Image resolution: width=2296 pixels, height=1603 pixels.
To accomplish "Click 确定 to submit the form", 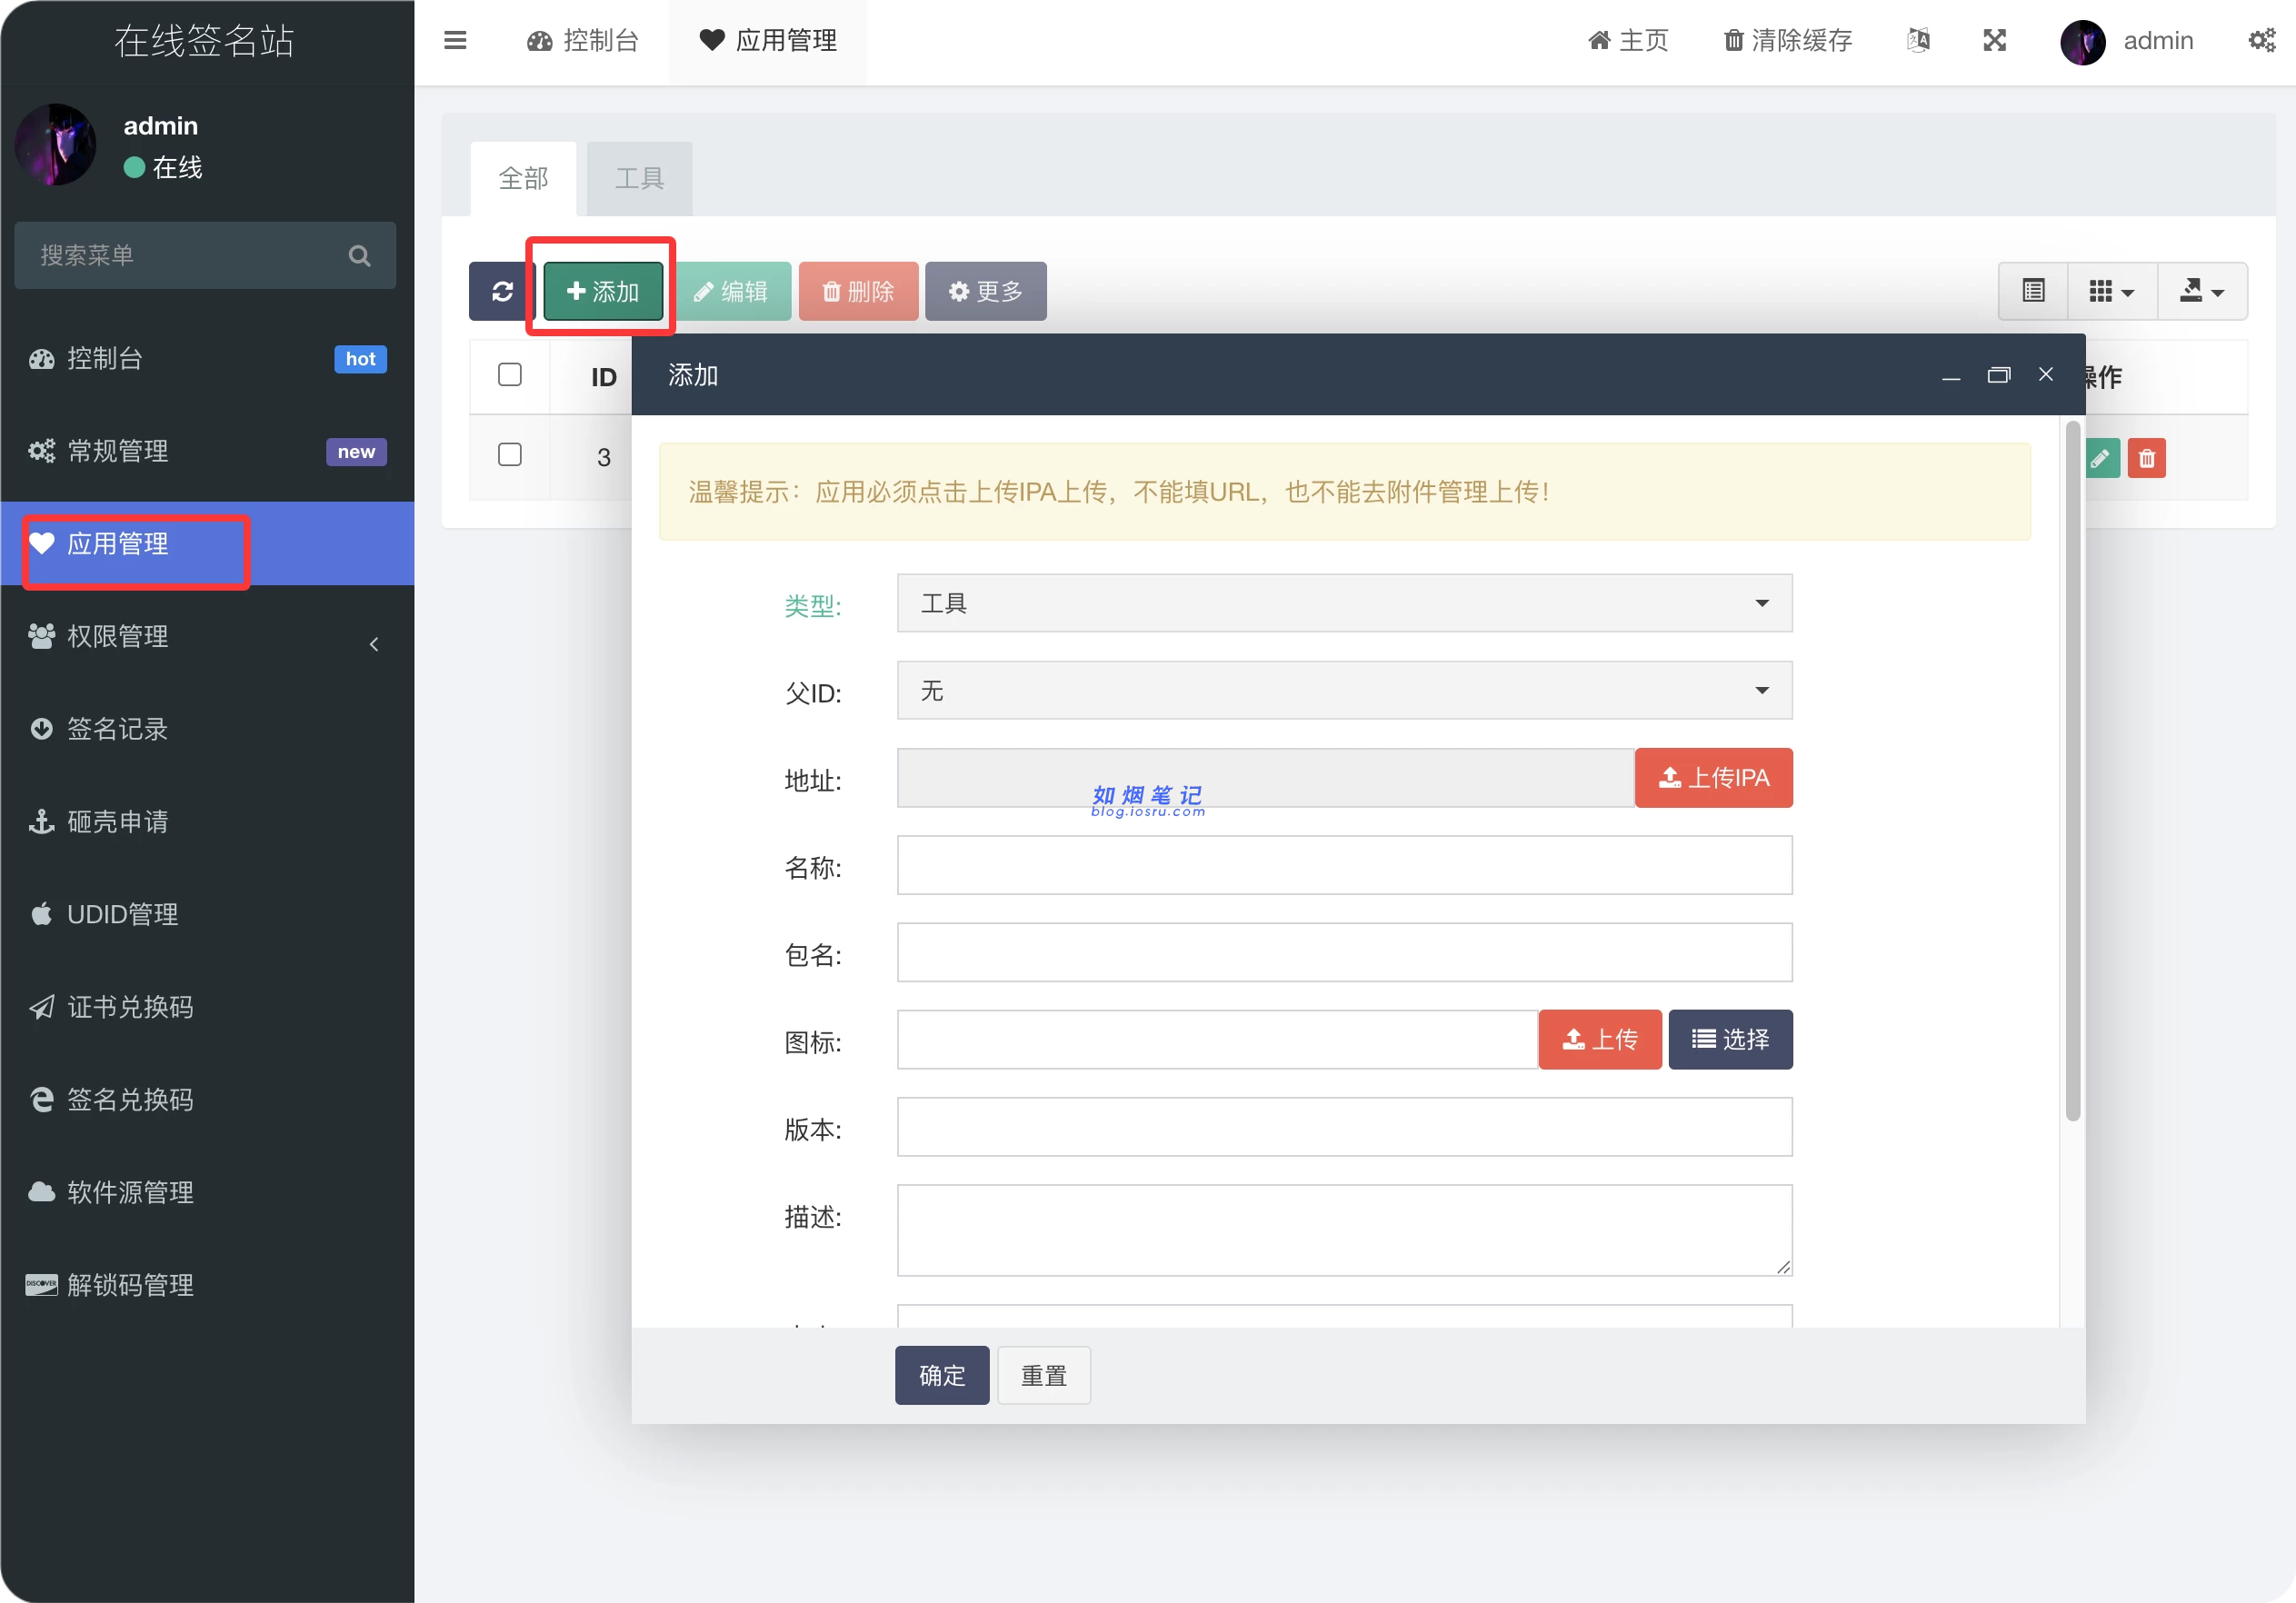I will (942, 1376).
